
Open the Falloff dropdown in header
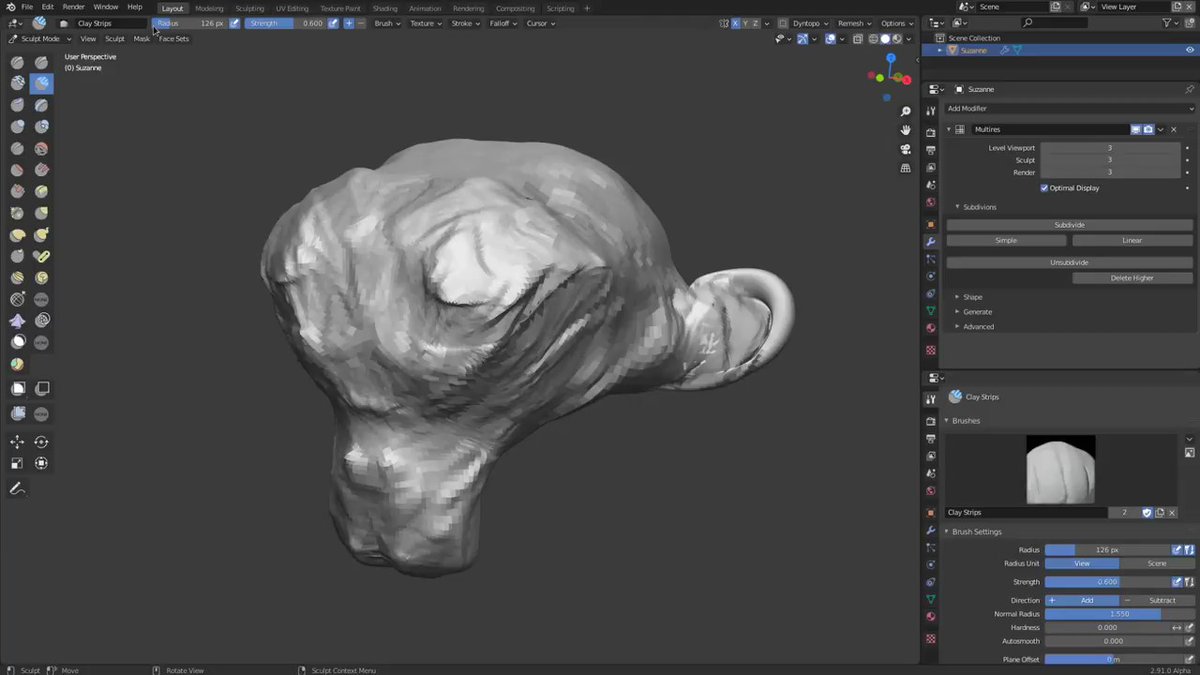point(503,23)
